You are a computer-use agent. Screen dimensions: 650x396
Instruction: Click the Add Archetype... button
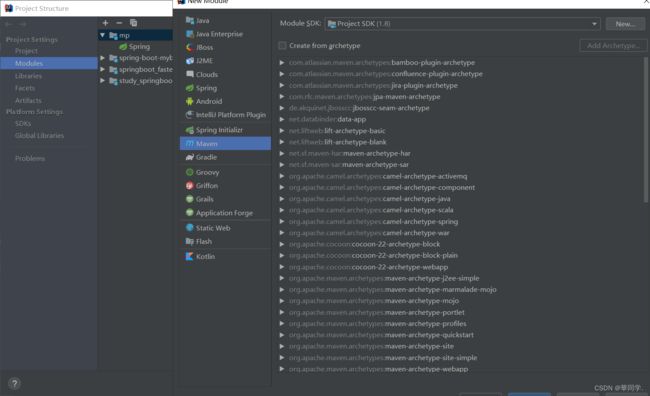(x=613, y=46)
